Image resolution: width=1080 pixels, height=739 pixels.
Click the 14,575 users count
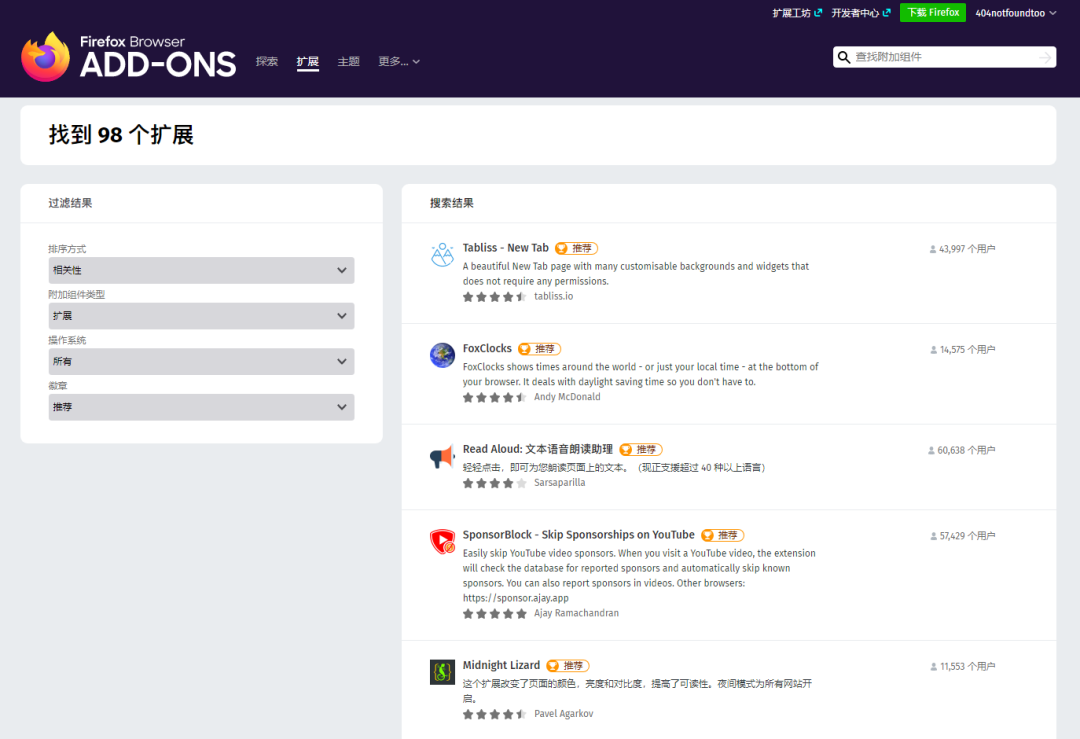[963, 350]
